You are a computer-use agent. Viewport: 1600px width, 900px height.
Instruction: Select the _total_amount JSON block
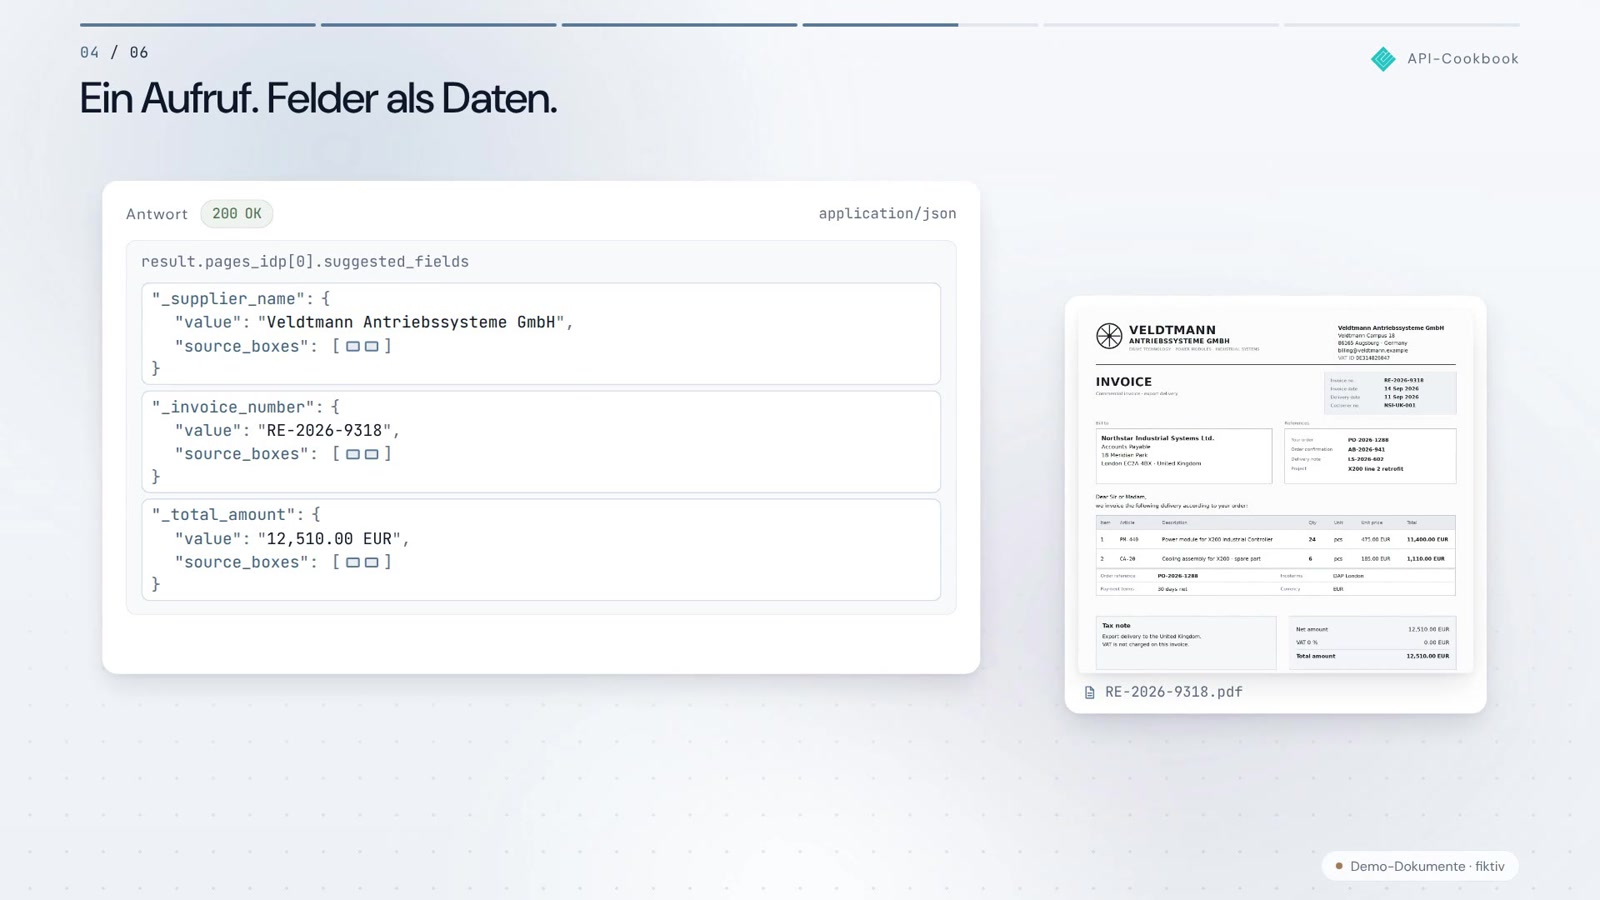(x=541, y=550)
